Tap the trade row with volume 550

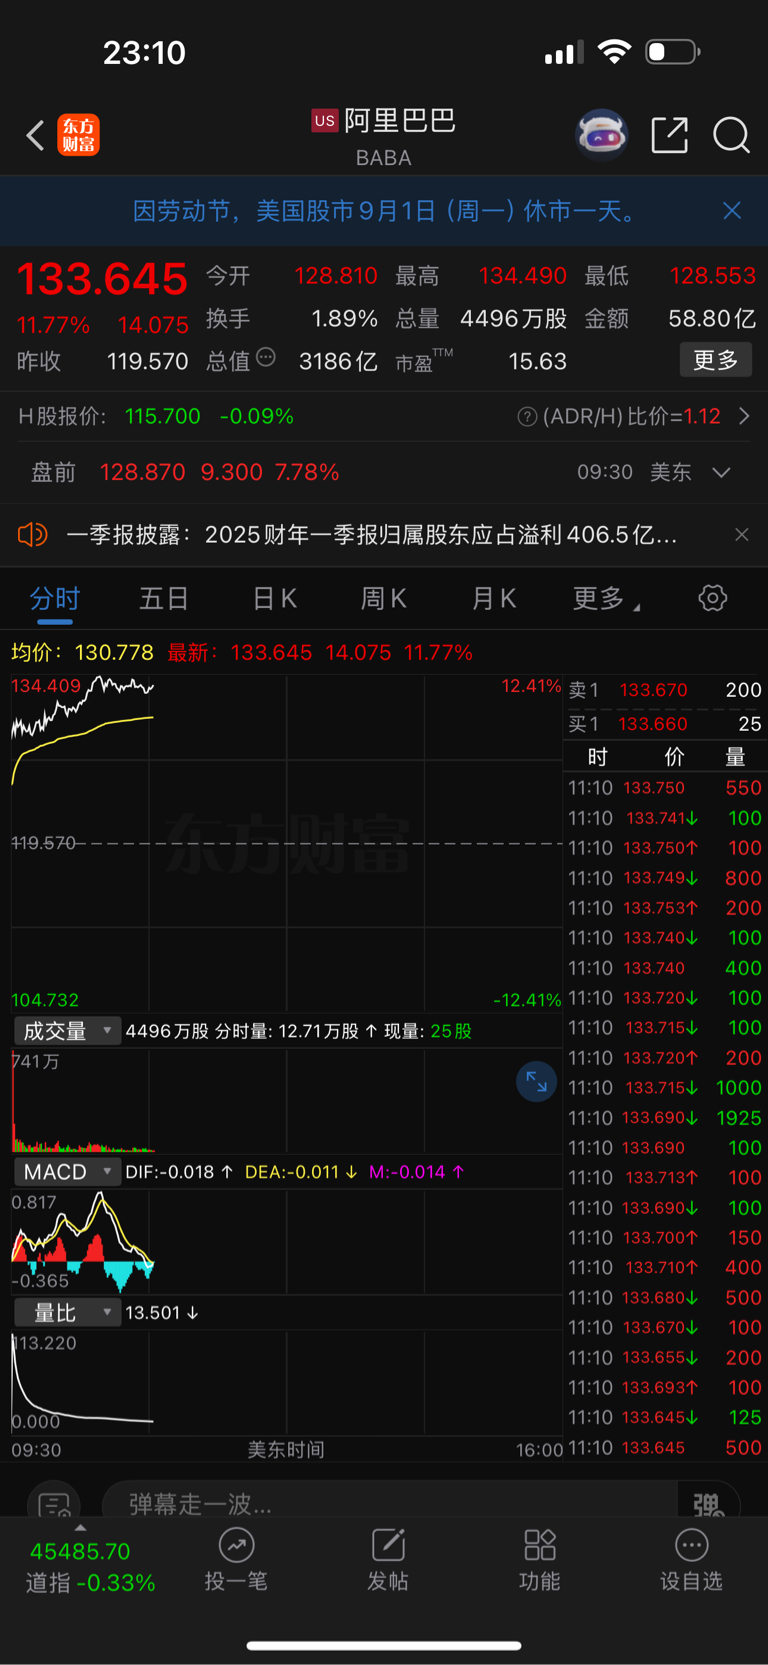pyautogui.click(x=665, y=788)
